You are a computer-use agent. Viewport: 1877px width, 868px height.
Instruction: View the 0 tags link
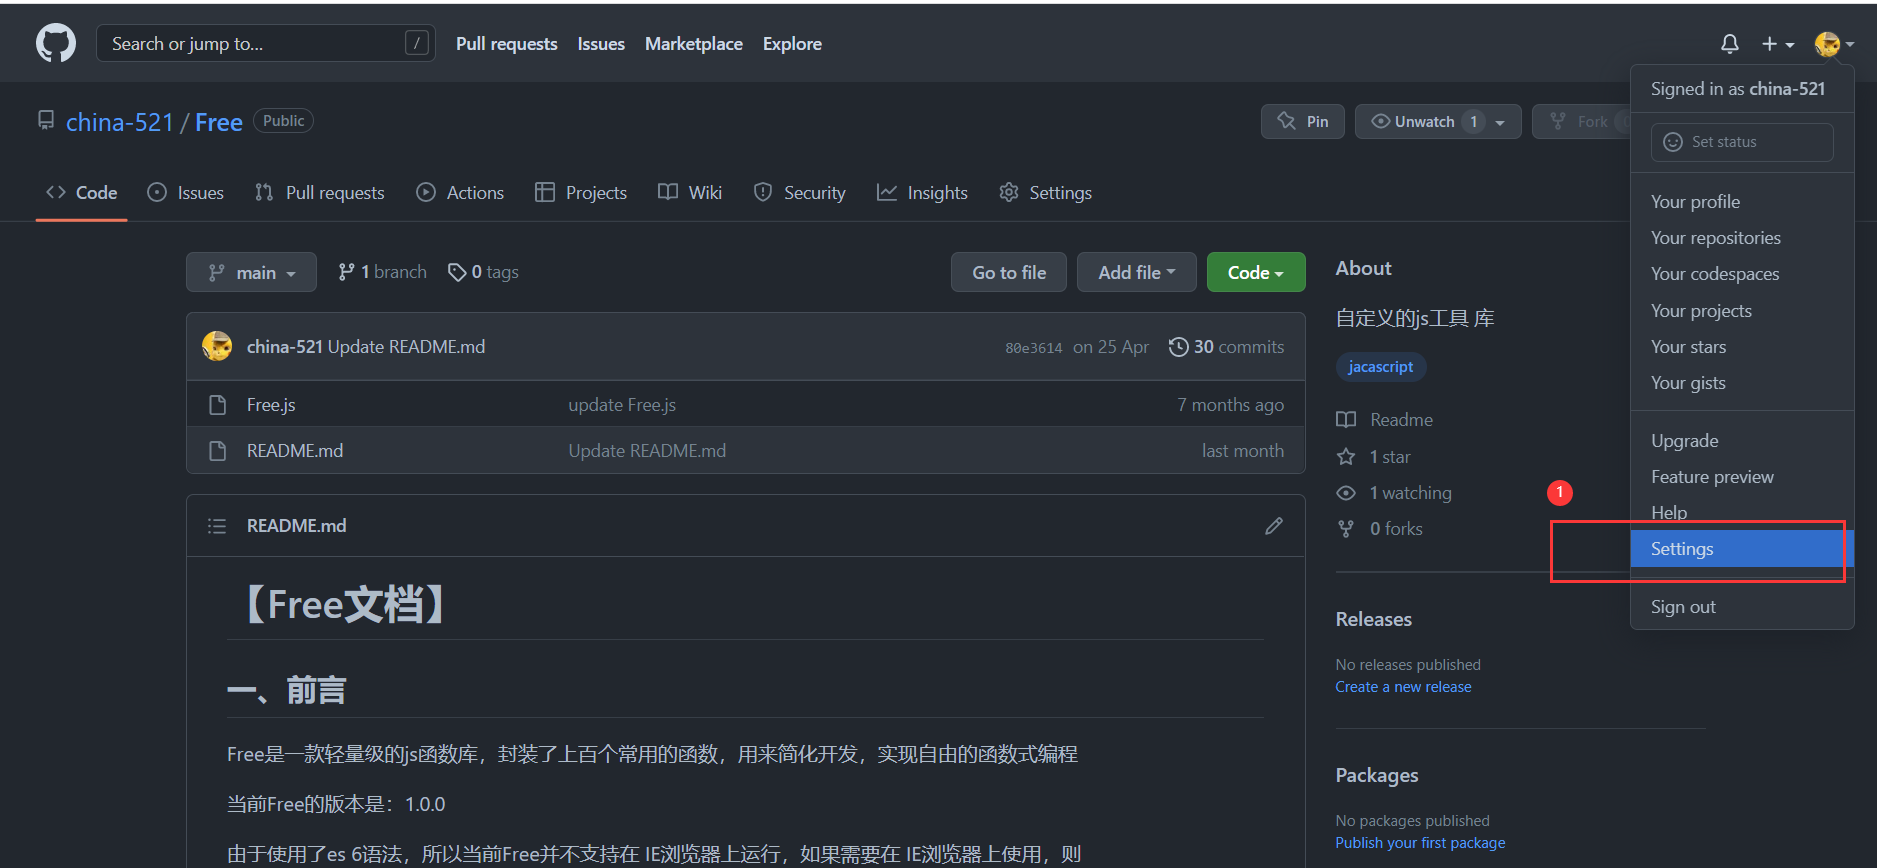483,272
